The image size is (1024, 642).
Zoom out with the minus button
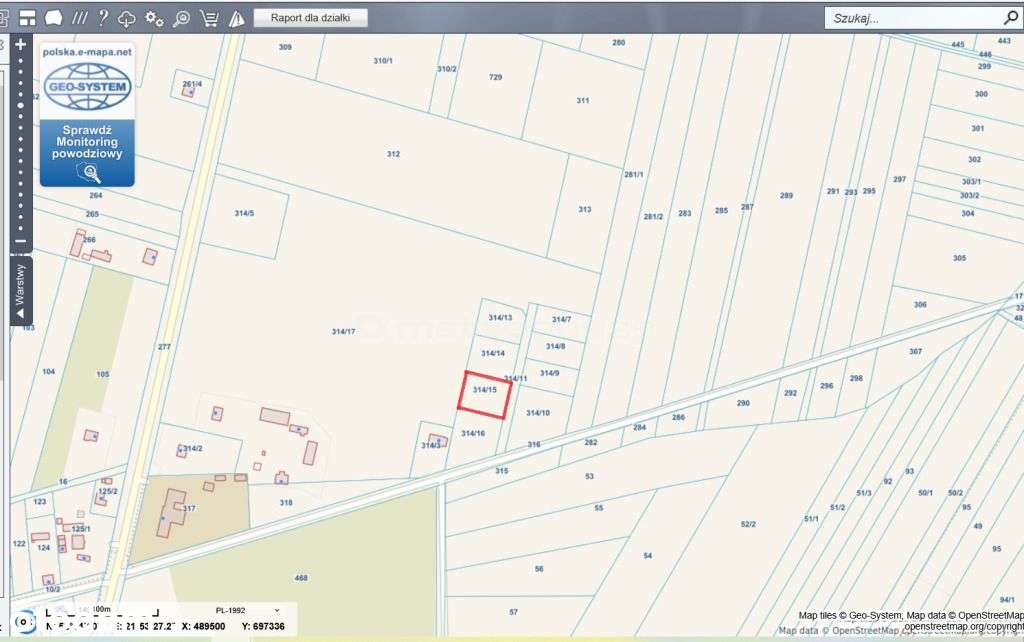21,241
